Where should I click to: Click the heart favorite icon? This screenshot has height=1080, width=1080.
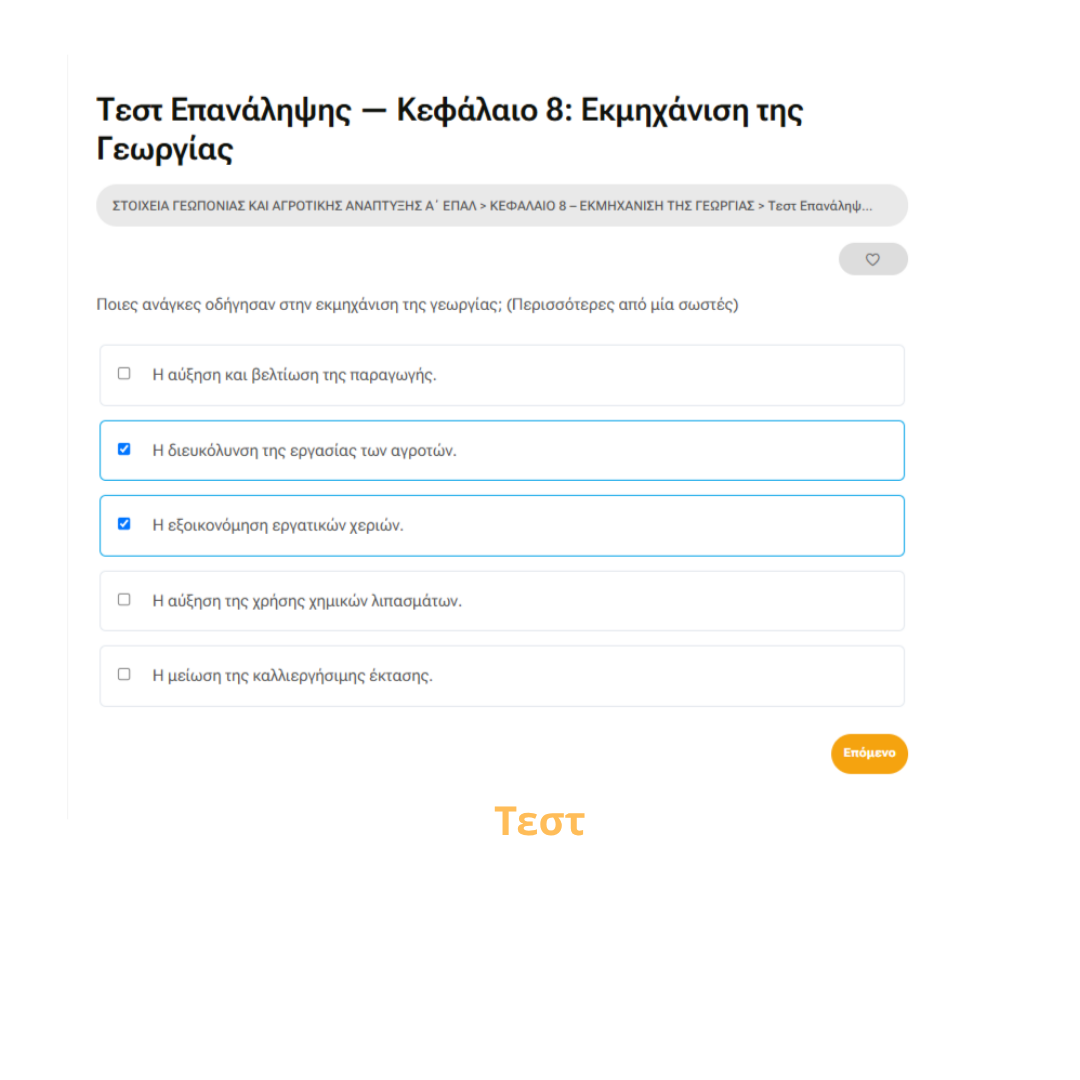click(x=873, y=260)
